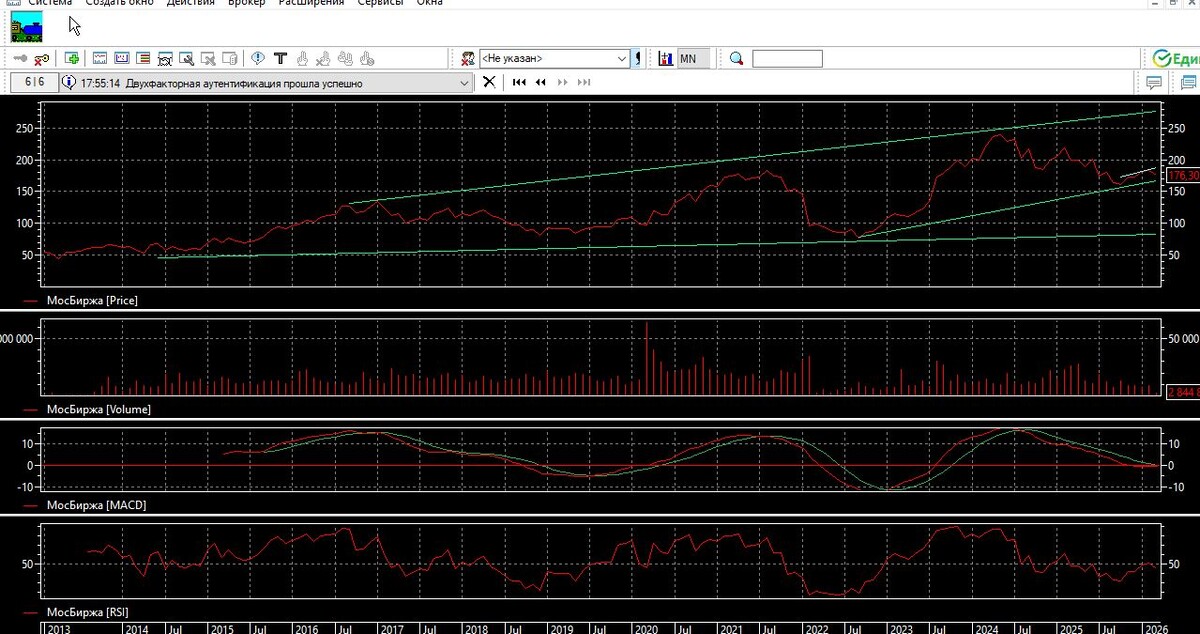Open the rightmost blue chat window icon
Image resolution: width=1200 pixels, height=634 pixels.
[x=1186, y=82]
